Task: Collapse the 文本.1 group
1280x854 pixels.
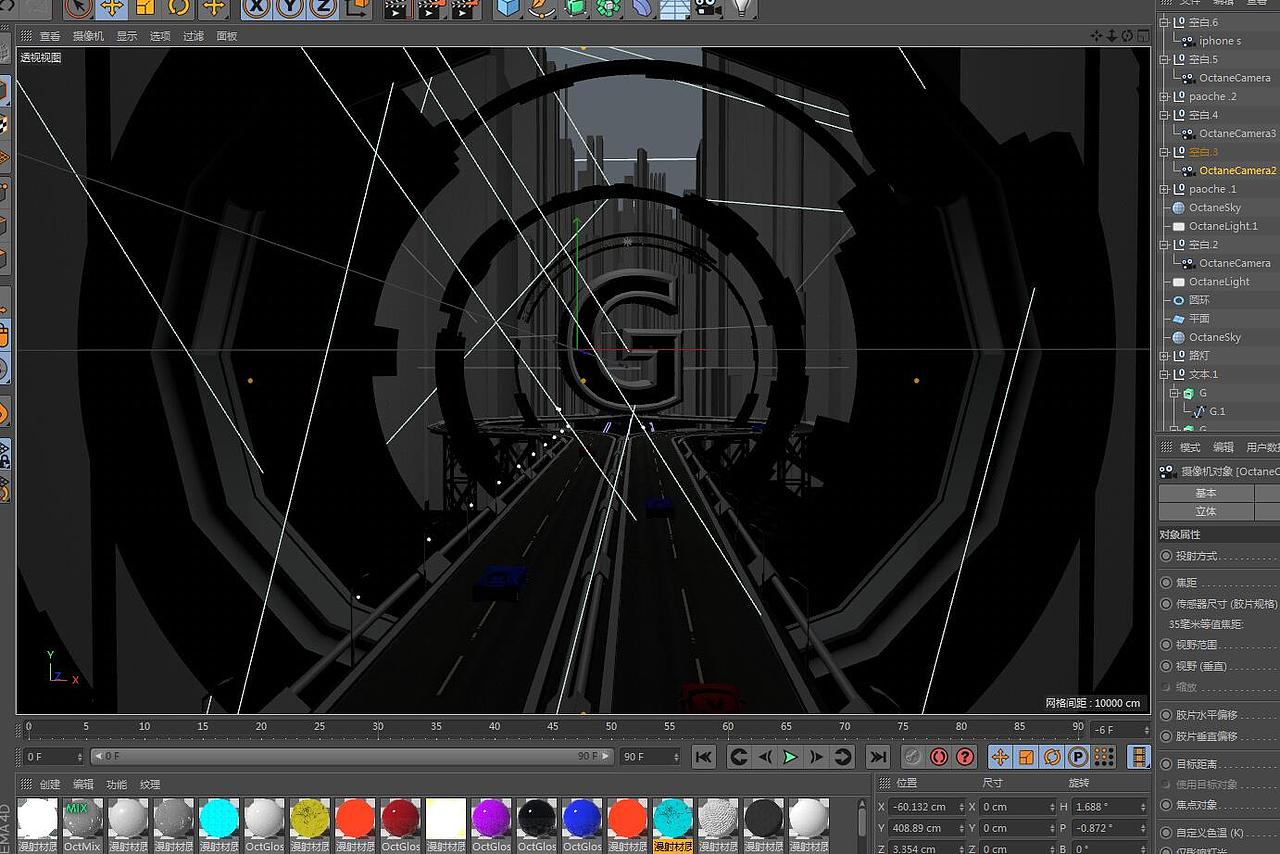Action: pos(1164,374)
